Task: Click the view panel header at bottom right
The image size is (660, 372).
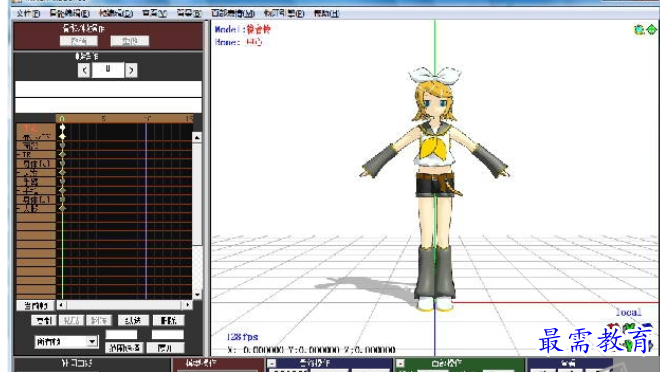Action: pos(569,363)
